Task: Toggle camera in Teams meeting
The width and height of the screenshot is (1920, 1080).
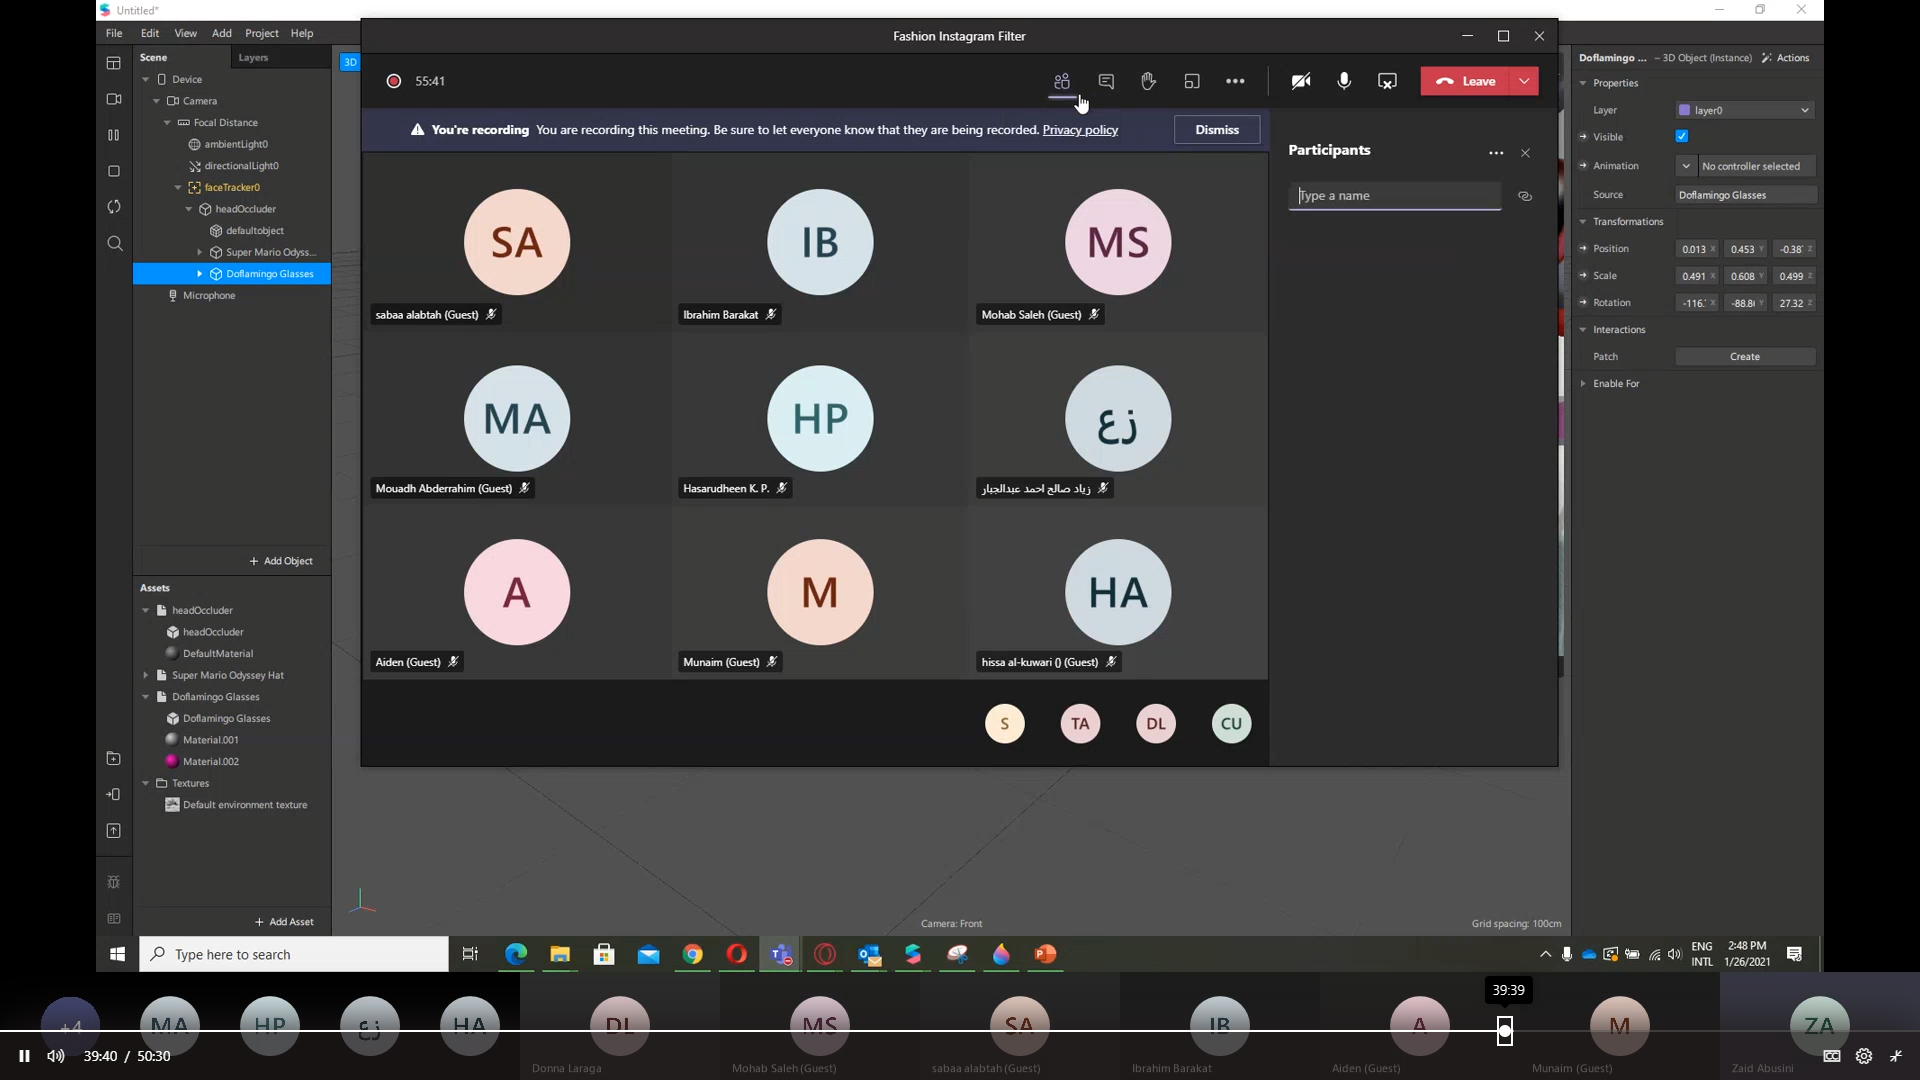Action: [x=1301, y=81]
